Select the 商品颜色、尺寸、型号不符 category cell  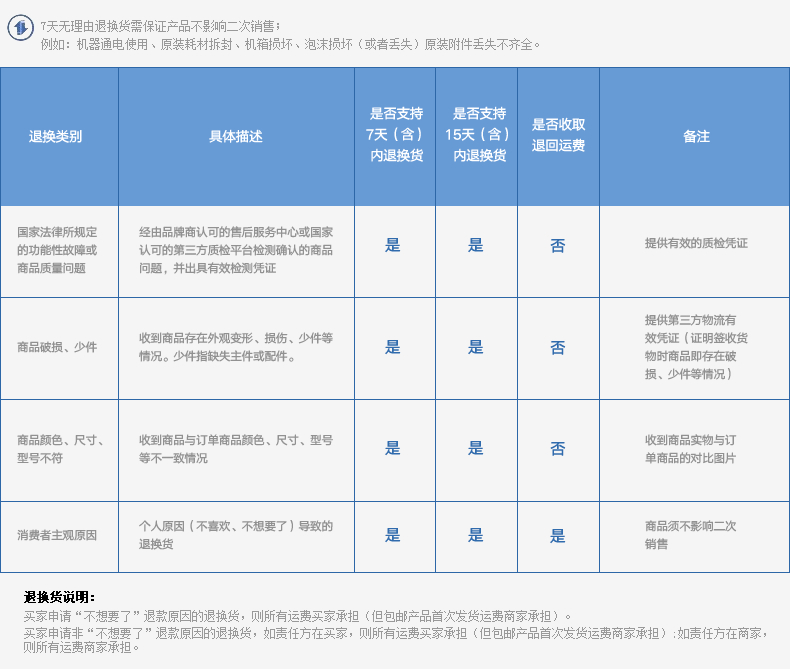(x=60, y=449)
